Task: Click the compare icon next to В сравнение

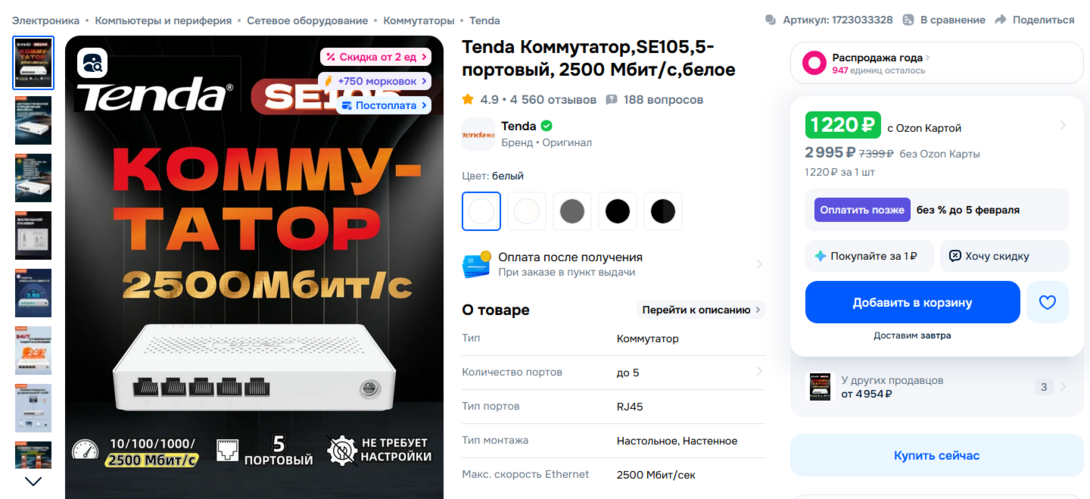Action: 908,20
